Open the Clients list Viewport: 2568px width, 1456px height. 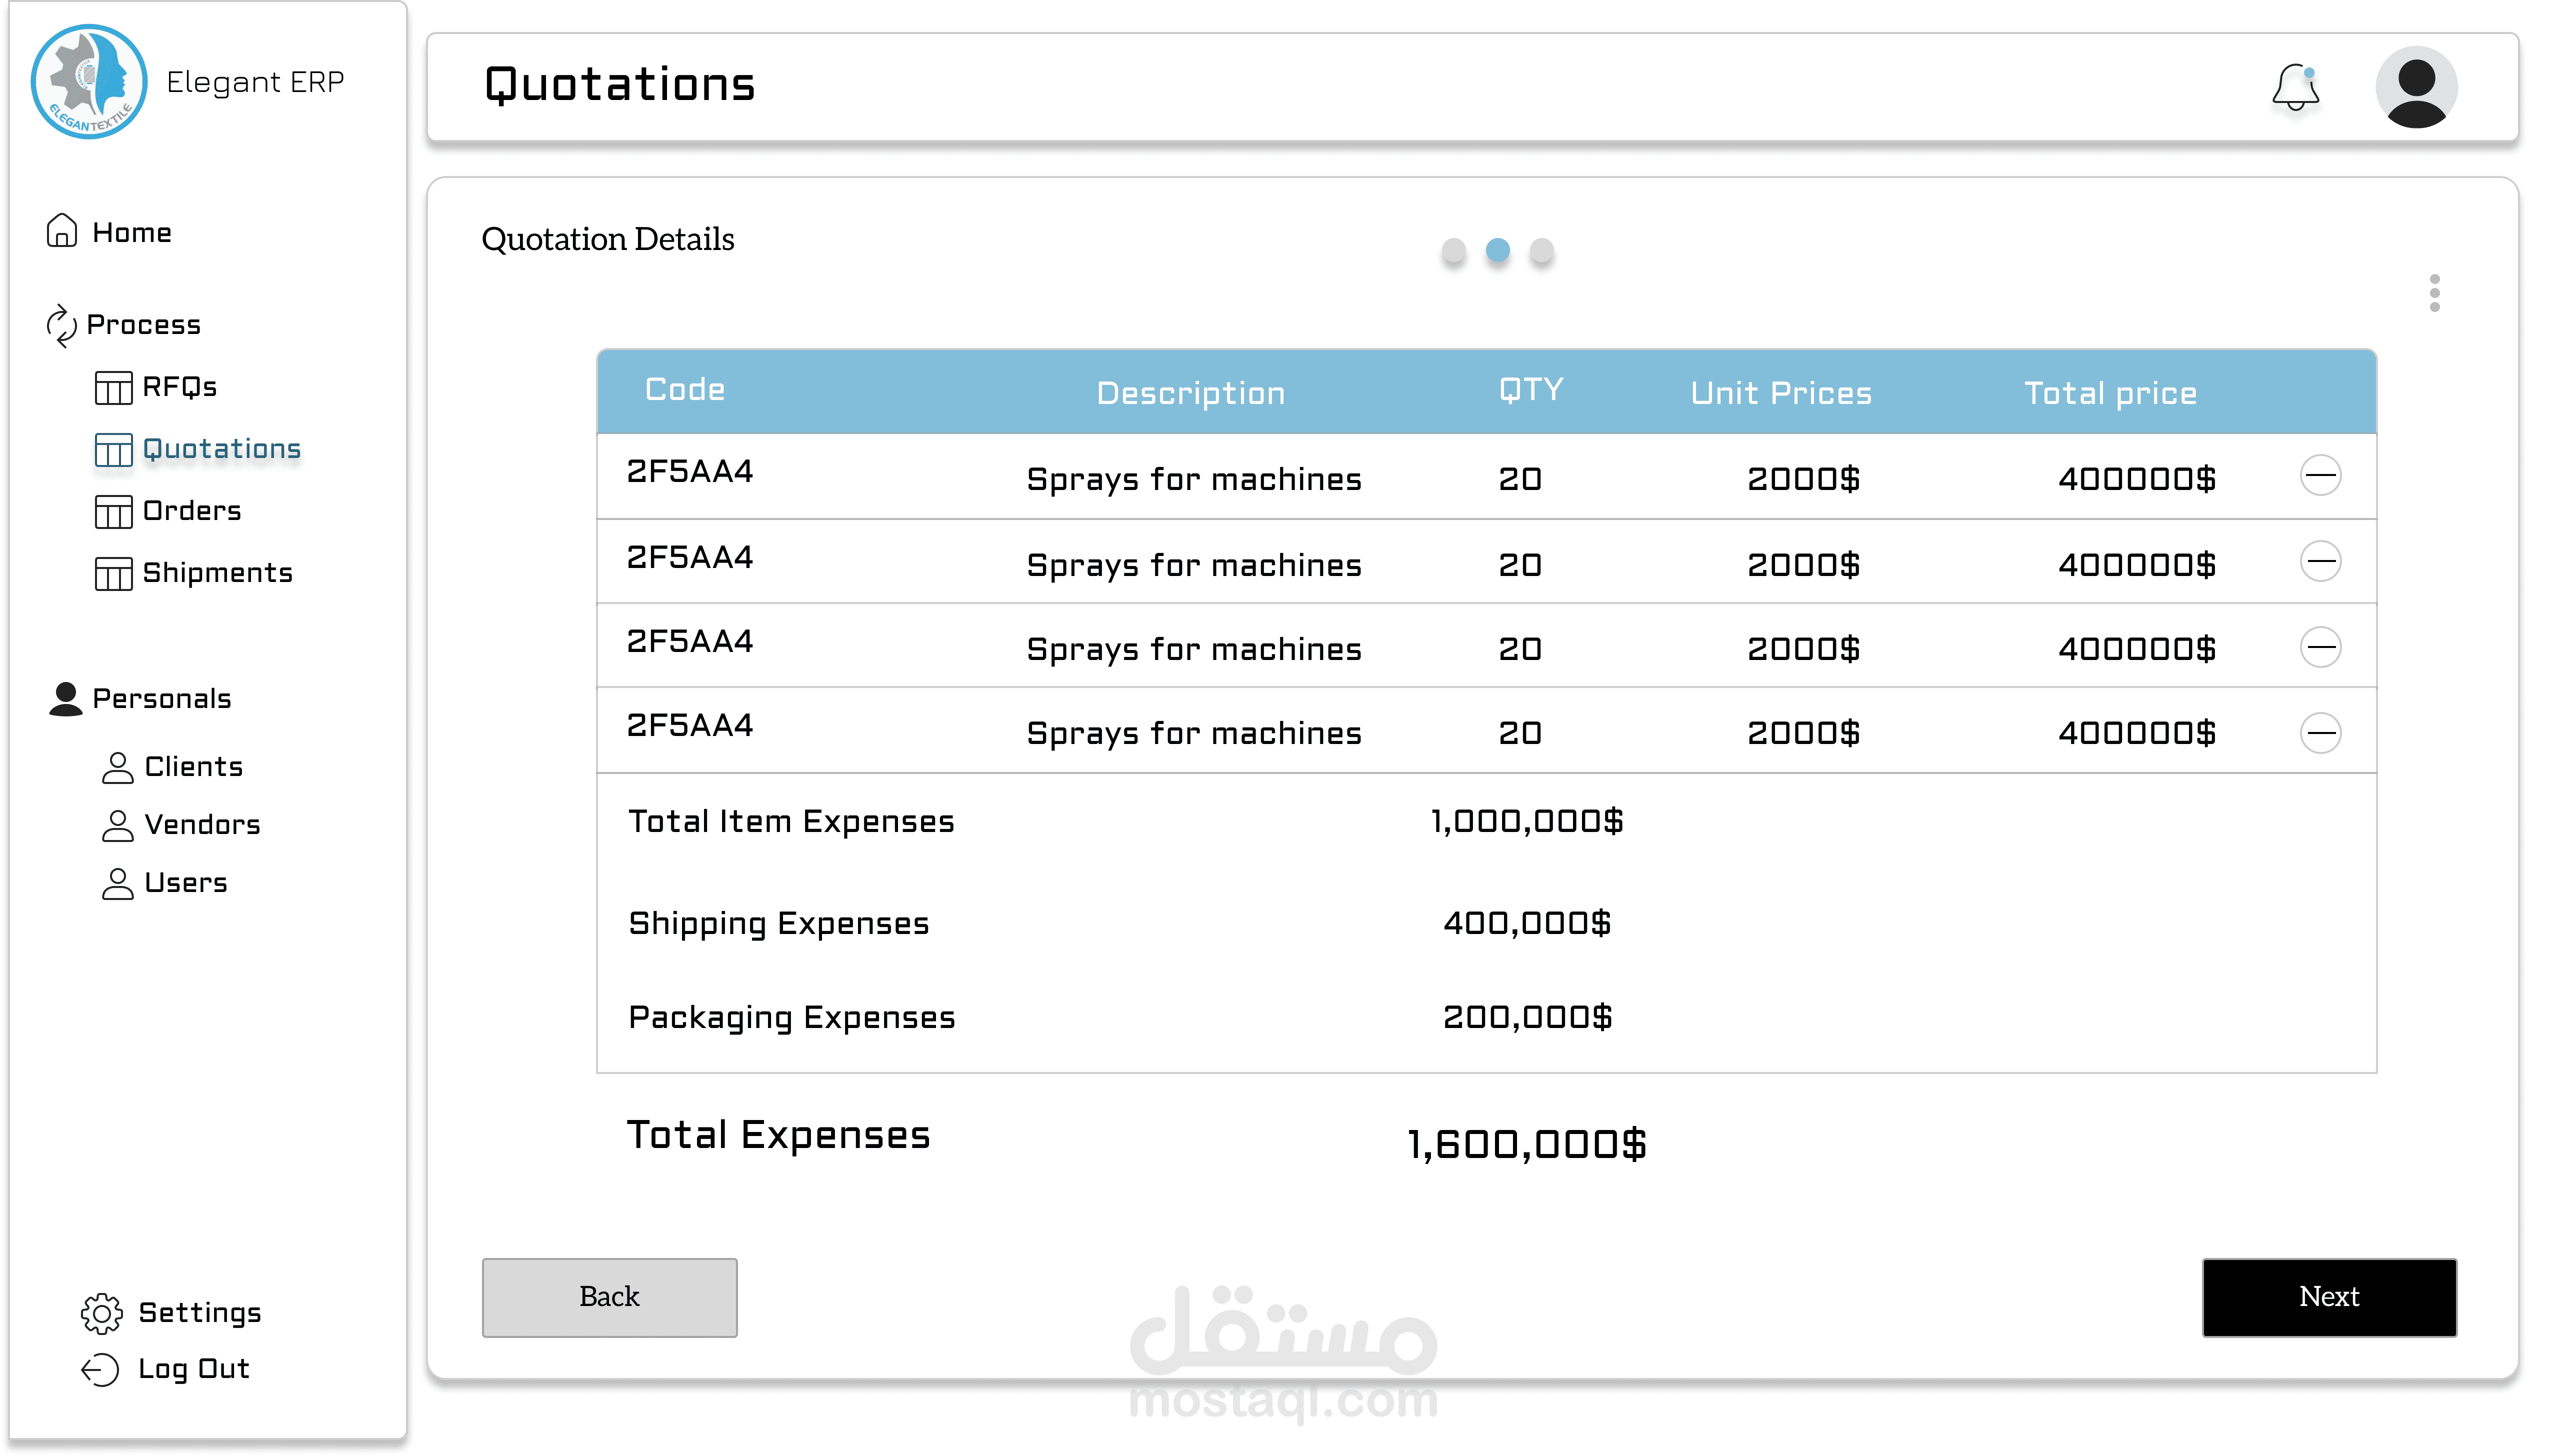coord(193,767)
